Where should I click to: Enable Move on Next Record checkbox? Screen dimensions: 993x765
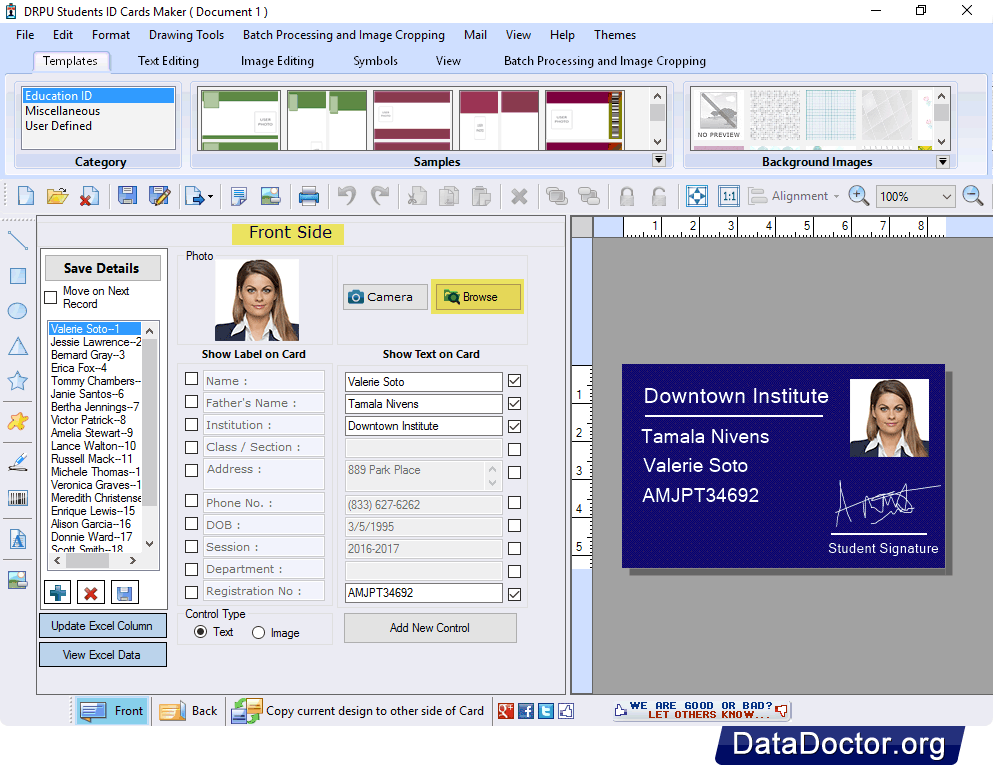pos(51,298)
